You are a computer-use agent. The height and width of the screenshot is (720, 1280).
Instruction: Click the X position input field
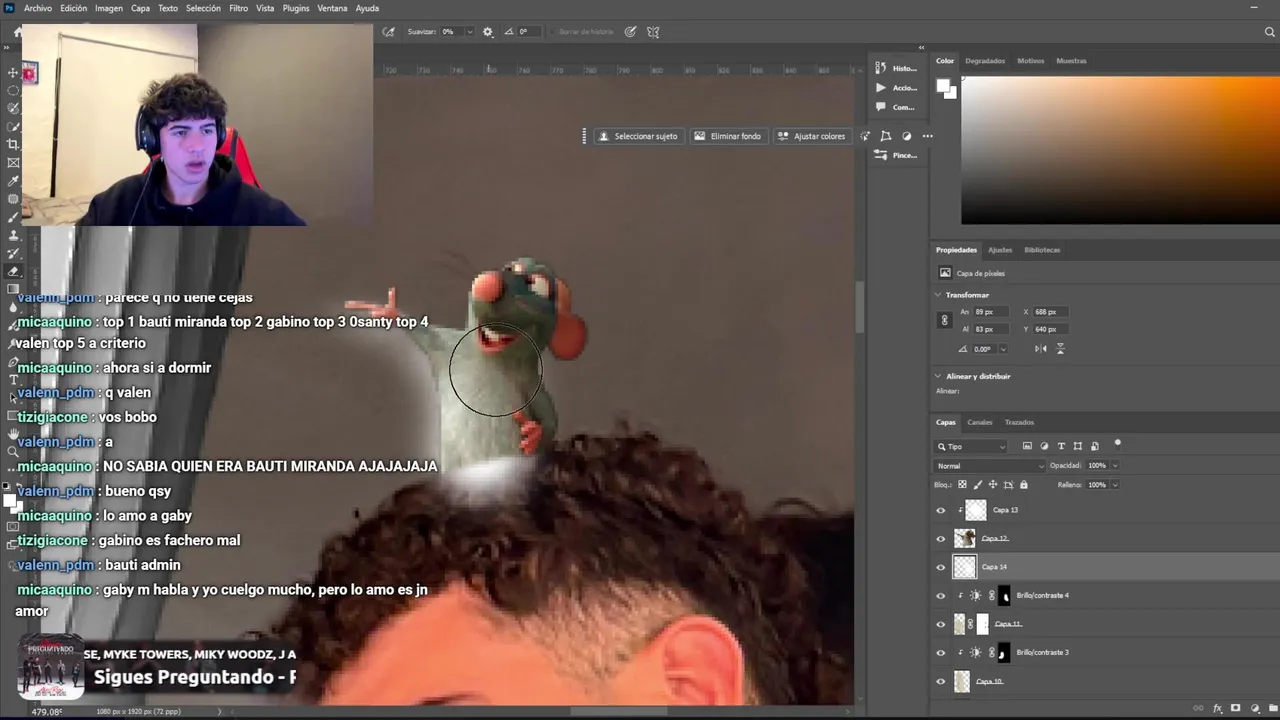(x=1051, y=312)
